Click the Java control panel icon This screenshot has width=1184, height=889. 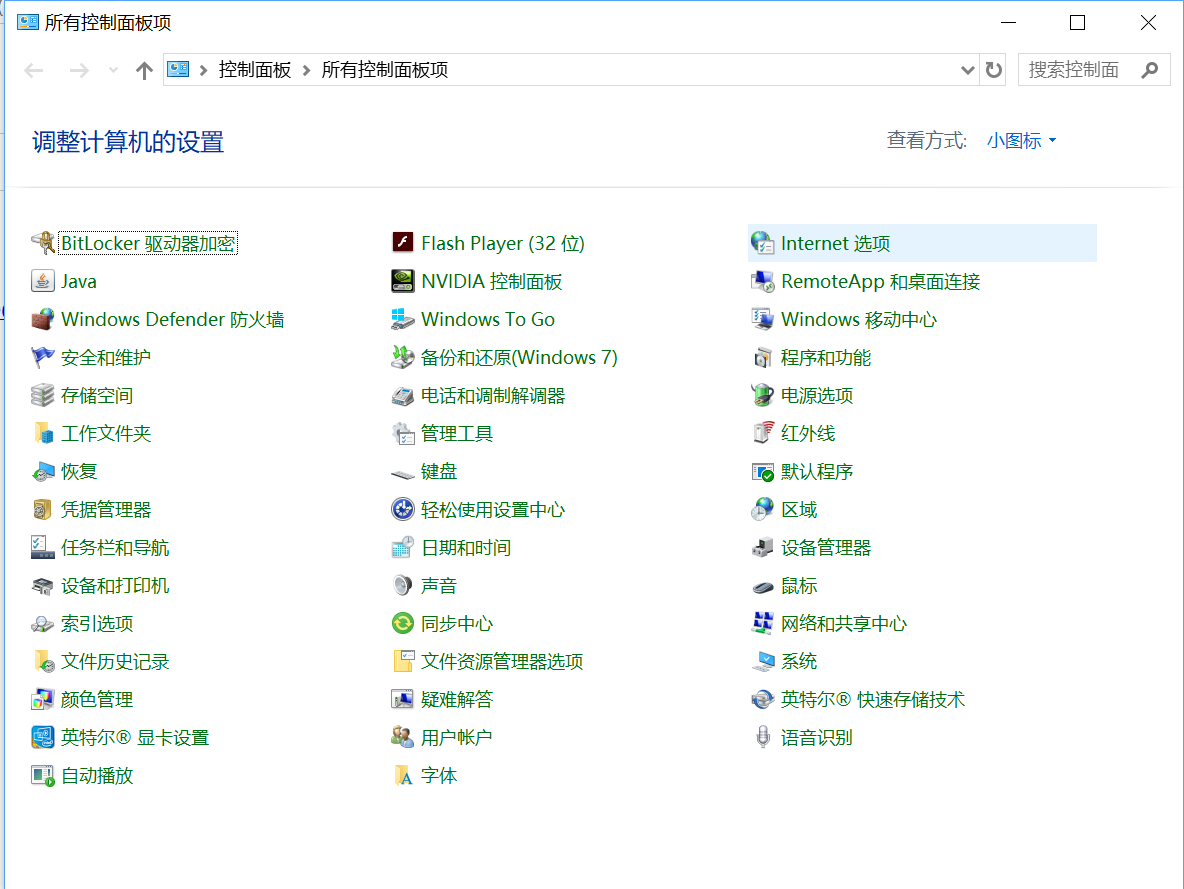click(42, 281)
